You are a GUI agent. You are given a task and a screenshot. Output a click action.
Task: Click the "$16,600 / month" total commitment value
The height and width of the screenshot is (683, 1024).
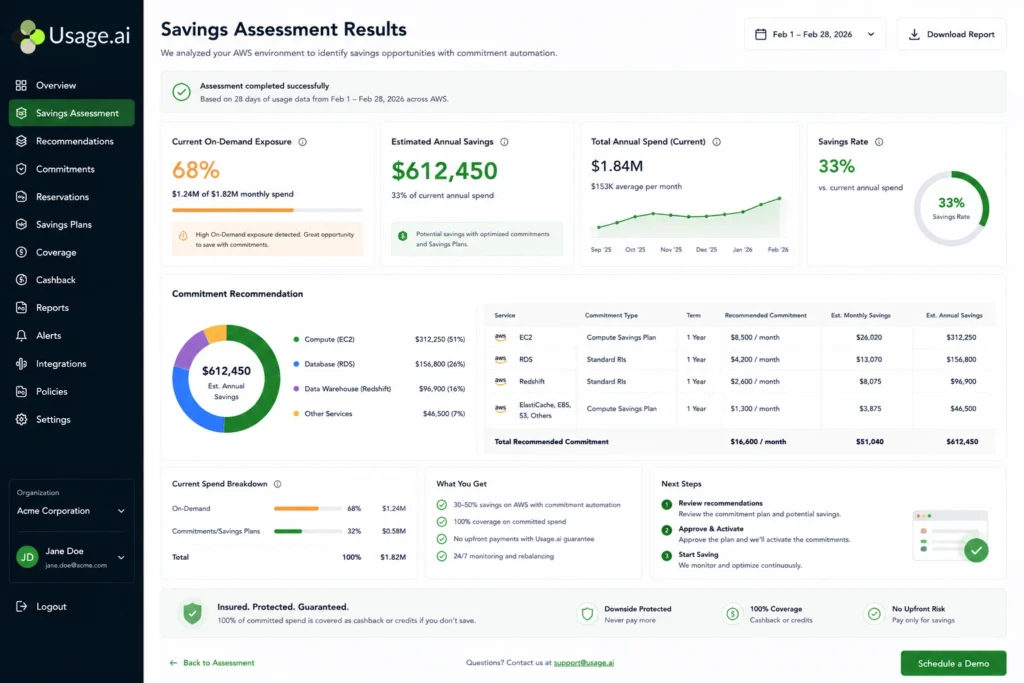point(758,442)
